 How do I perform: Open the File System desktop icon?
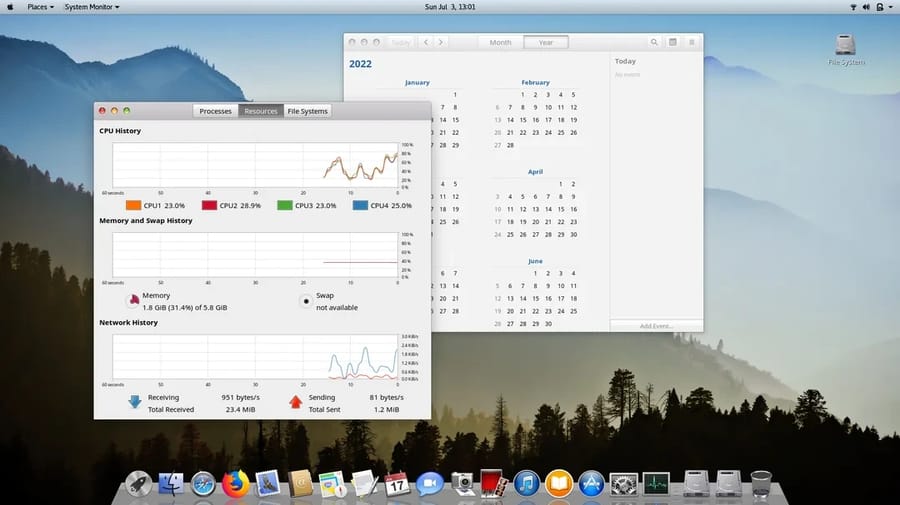coord(845,49)
